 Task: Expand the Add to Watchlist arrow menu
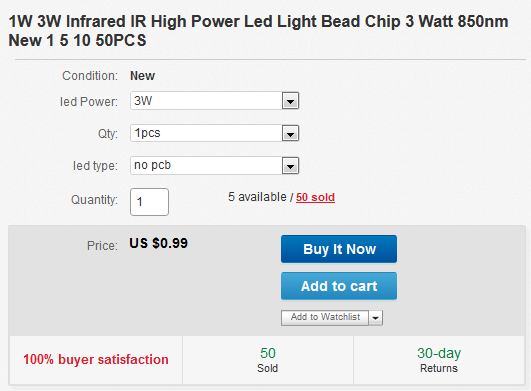pos(376,318)
